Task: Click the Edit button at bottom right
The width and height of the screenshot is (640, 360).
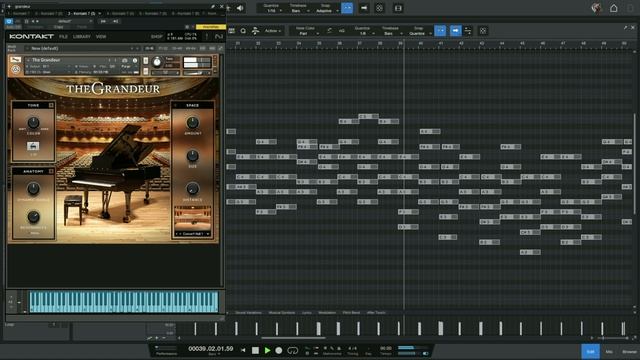Action: [591, 351]
